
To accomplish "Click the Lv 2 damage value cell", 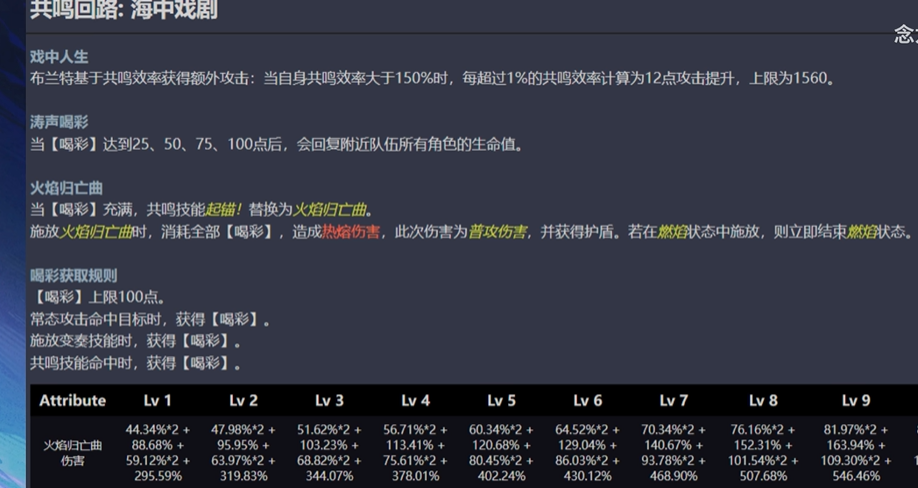I will [x=244, y=453].
